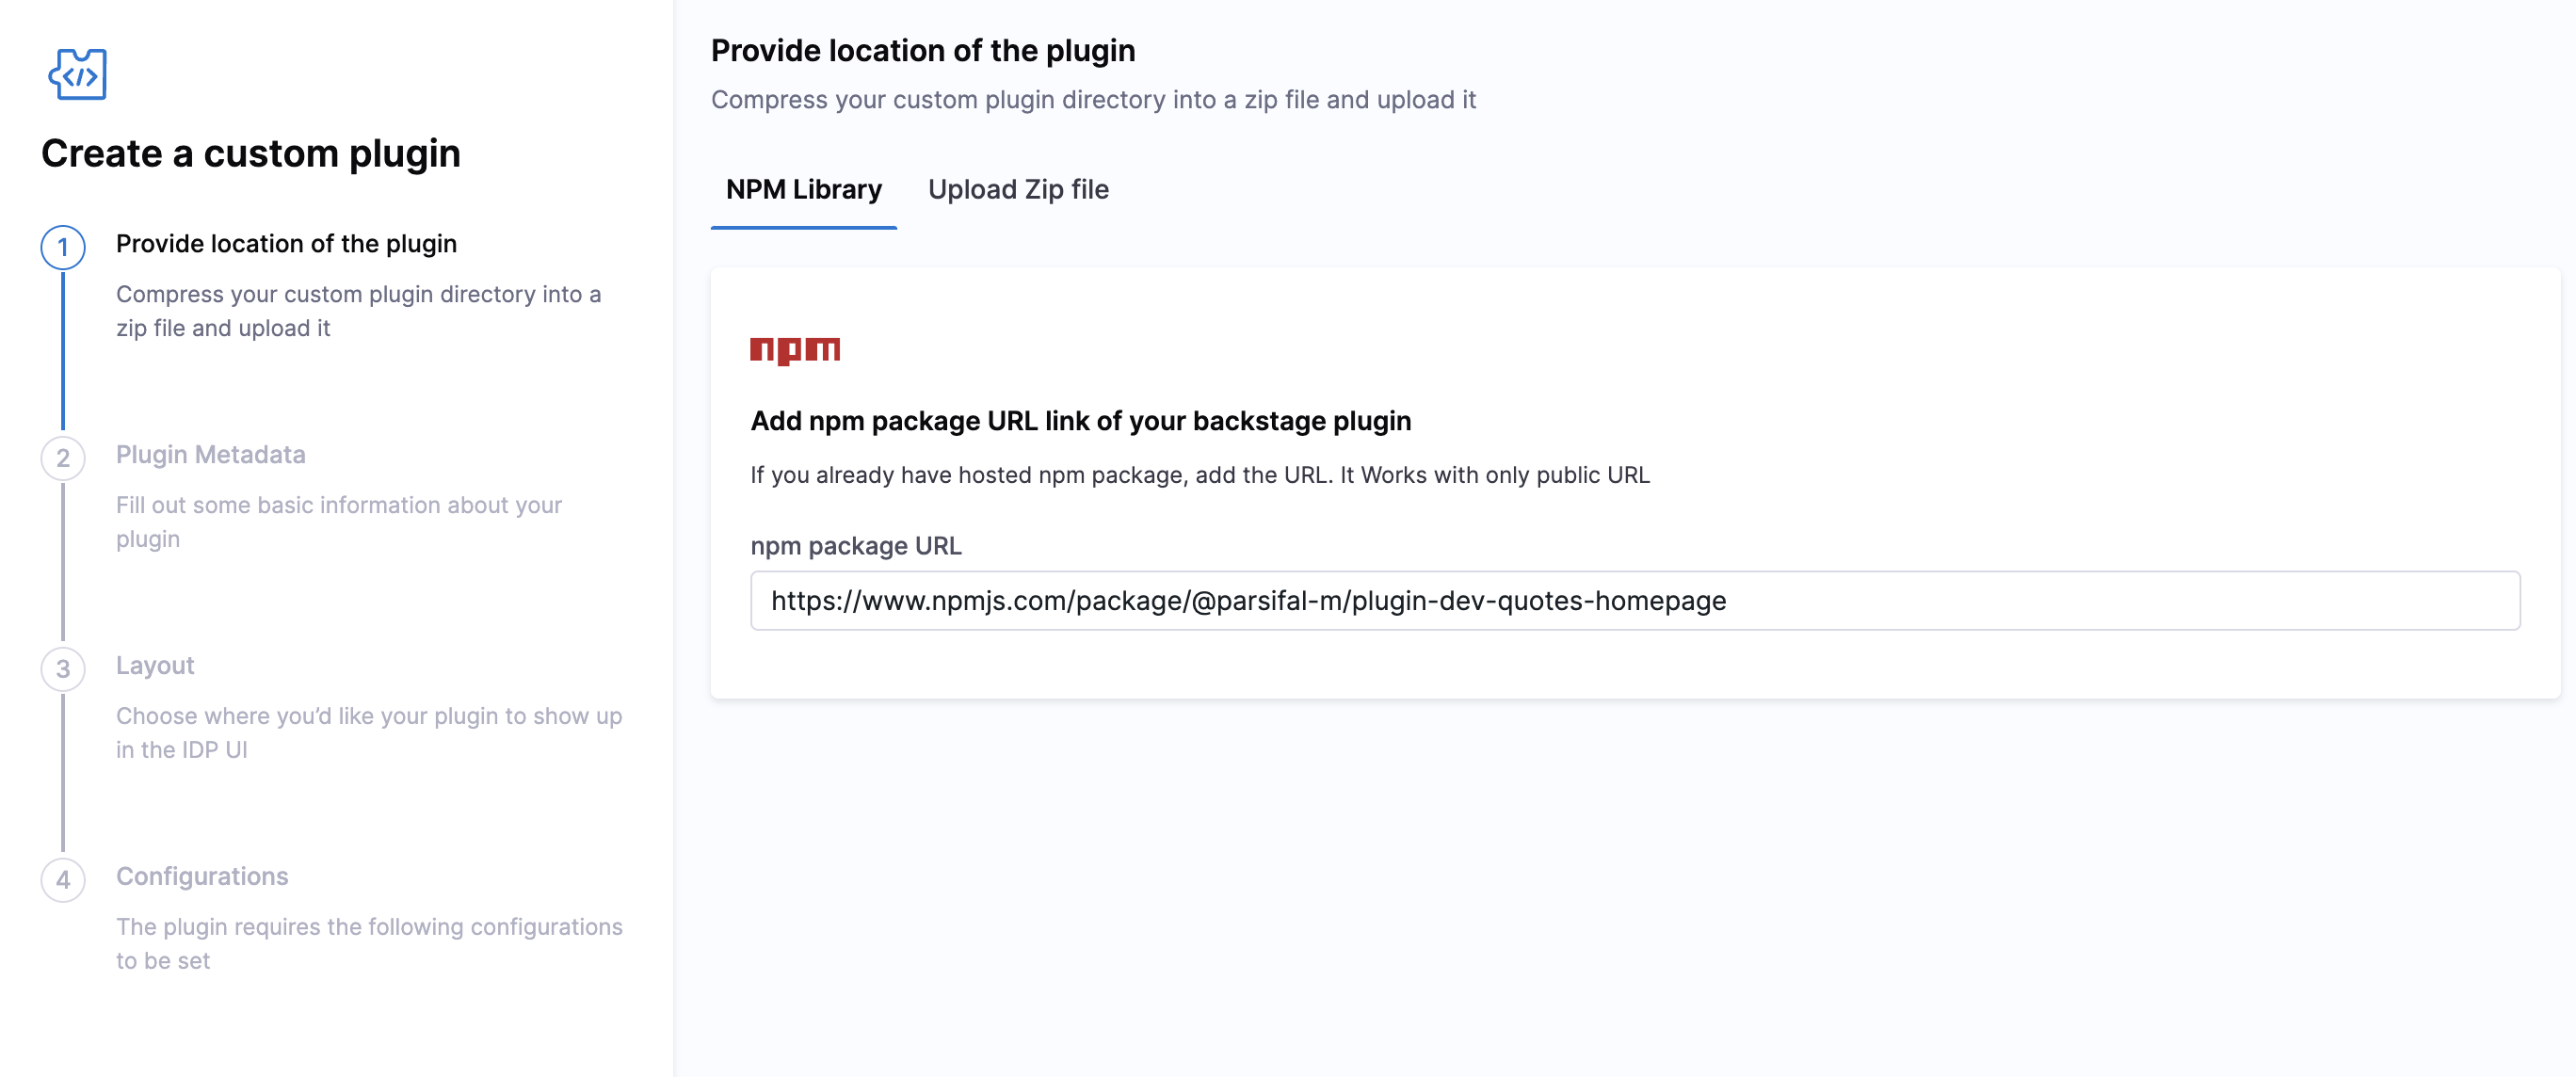Click the Layout step description text
Screen dimensions: 2576x1077
point(368,732)
